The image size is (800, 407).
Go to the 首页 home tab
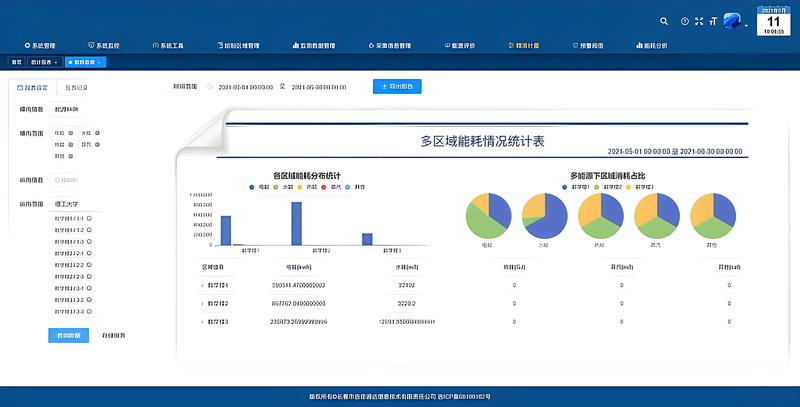(17, 62)
